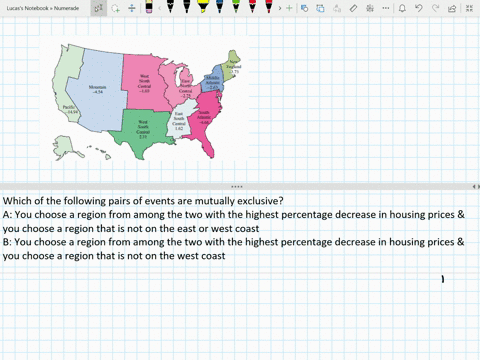Open the Share icon

click(452, 8)
